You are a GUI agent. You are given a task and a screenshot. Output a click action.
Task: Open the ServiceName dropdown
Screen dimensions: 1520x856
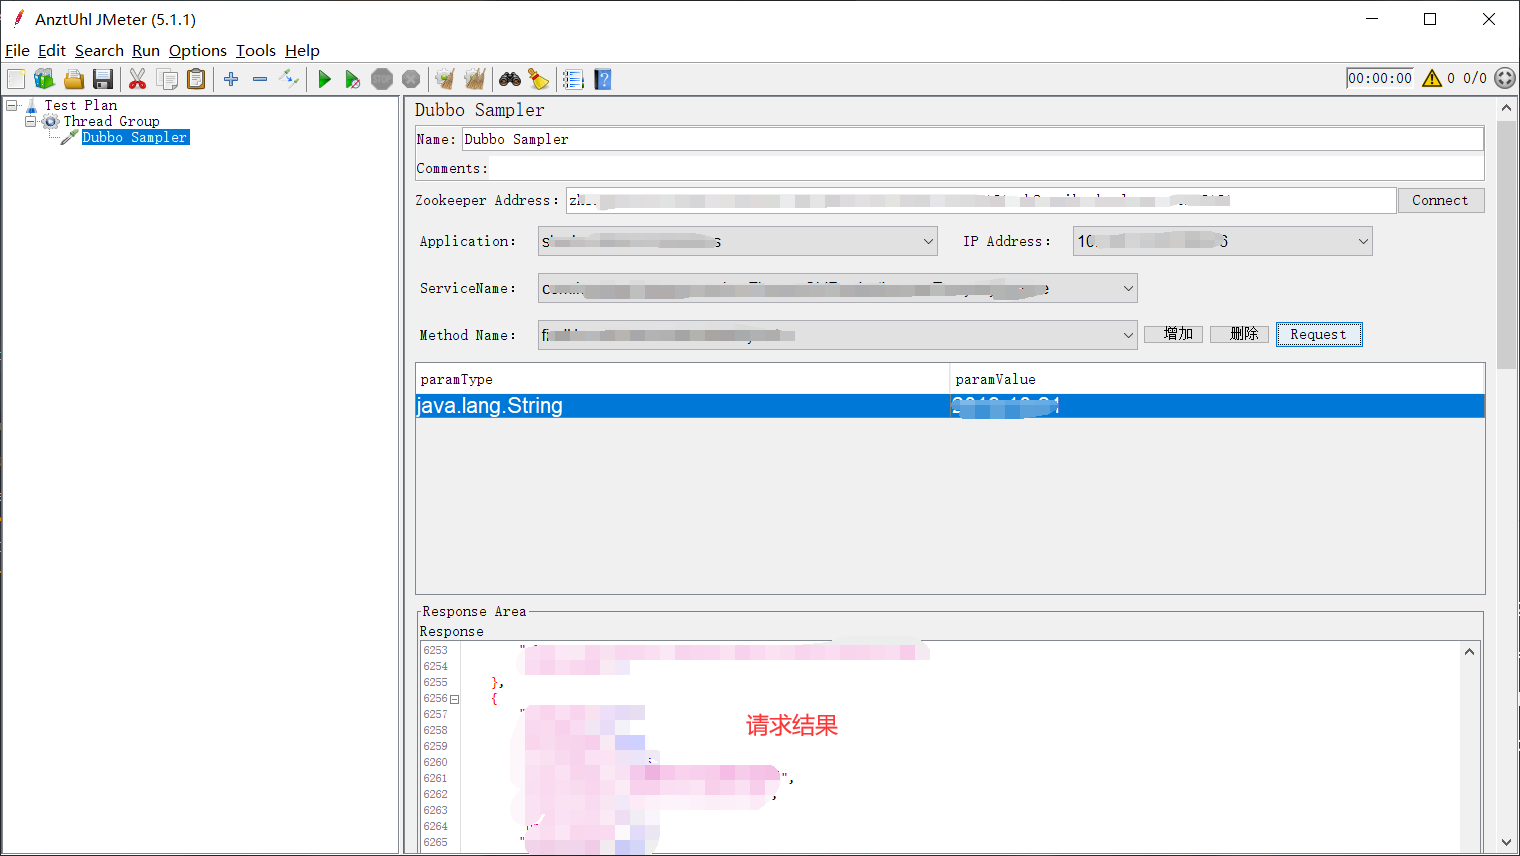pyautogui.click(x=1128, y=289)
